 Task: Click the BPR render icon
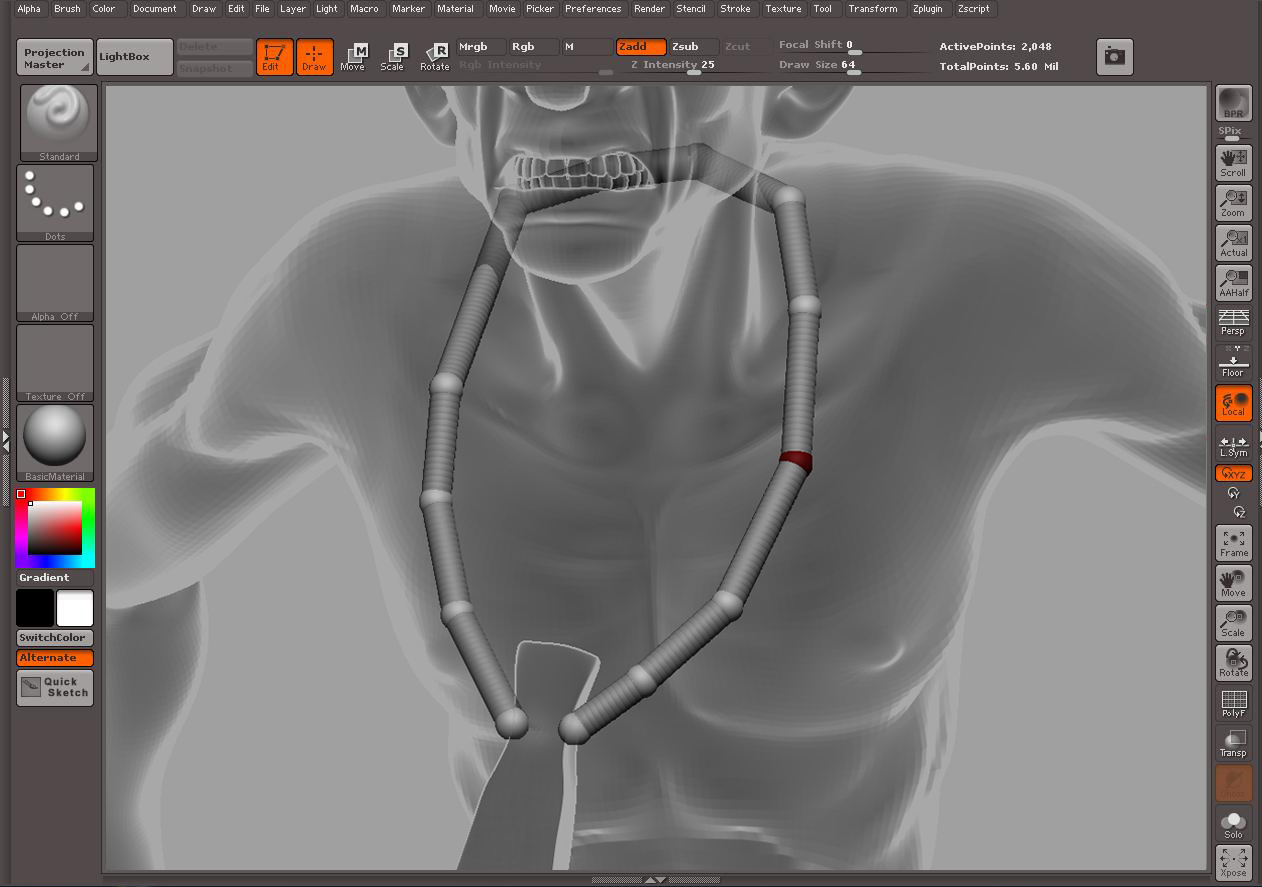pos(1233,103)
